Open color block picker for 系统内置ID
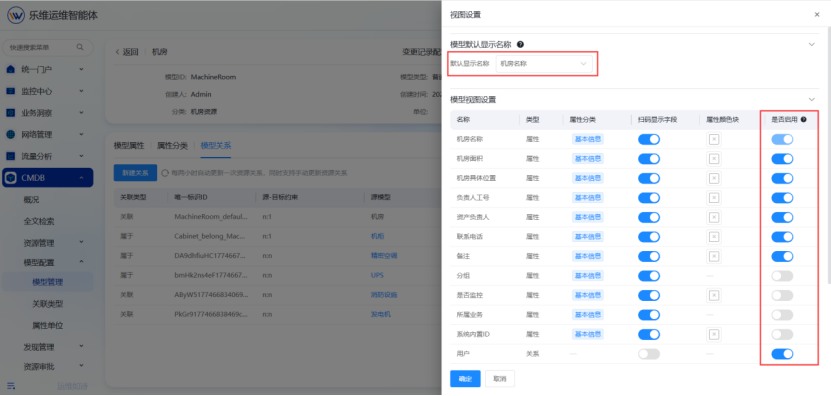This screenshot has width=831, height=396. coord(714,335)
